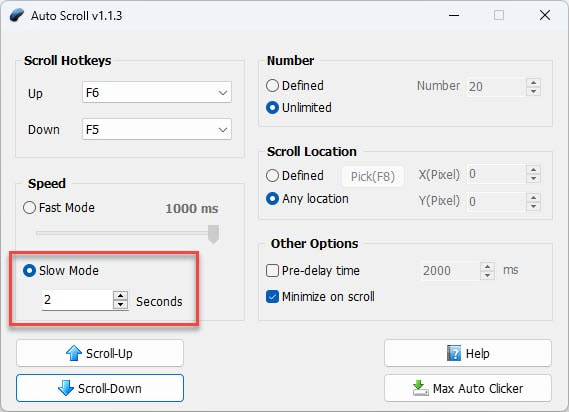
Task: Click the Slow Mode seconds input field
Action: (x=78, y=300)
